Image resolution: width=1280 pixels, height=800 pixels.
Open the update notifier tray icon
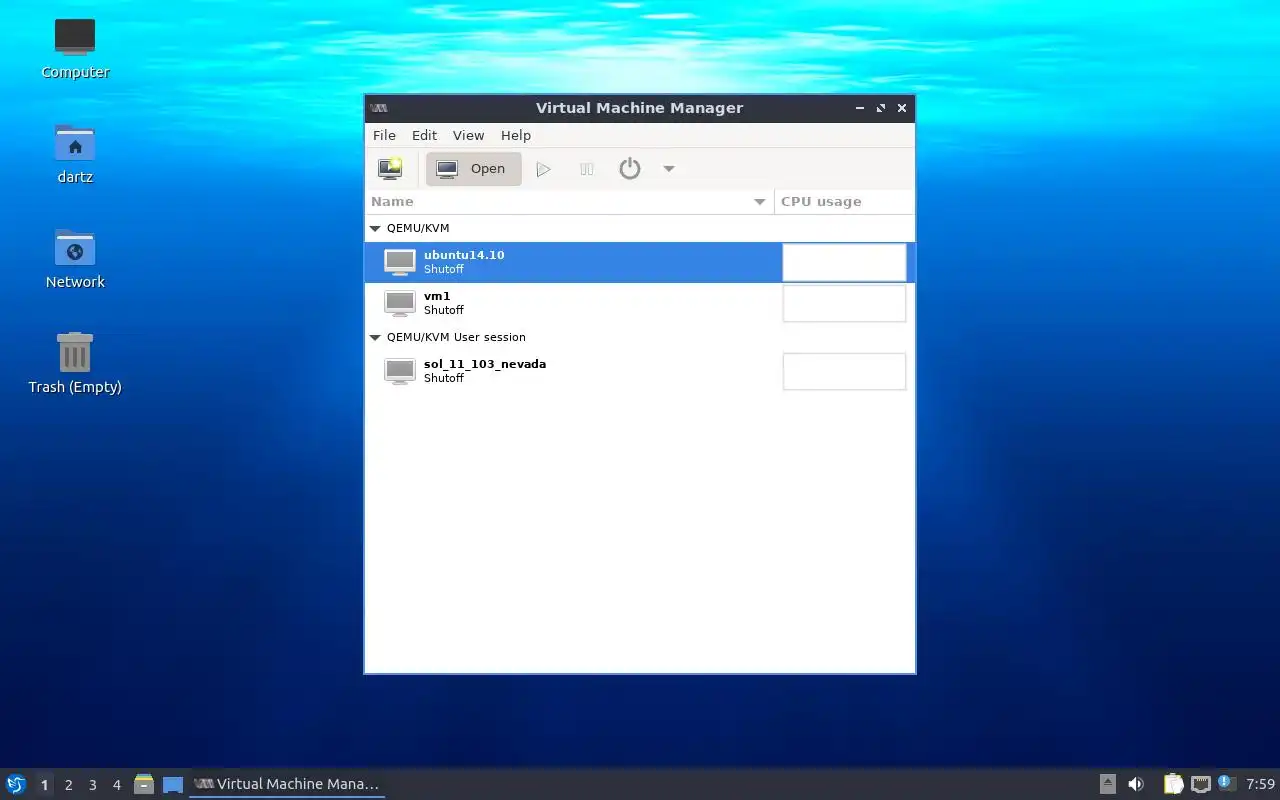tap(1227, 783)
